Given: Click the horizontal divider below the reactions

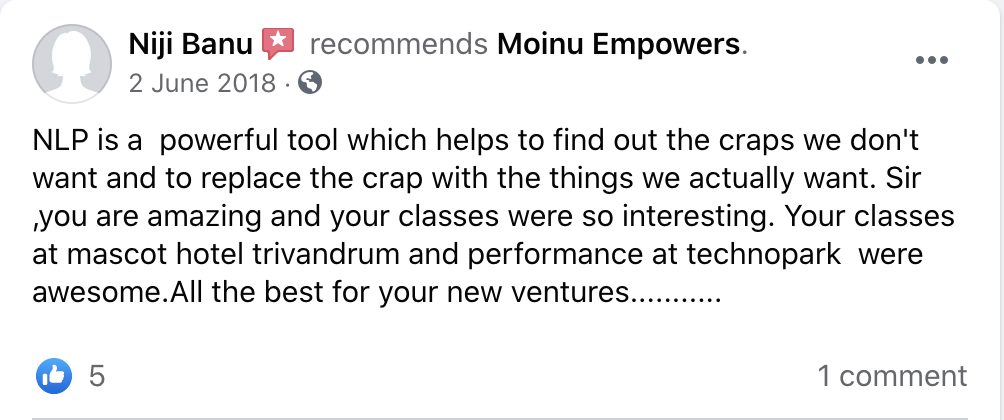Looking at the screenshot, I should pos(502,417).
